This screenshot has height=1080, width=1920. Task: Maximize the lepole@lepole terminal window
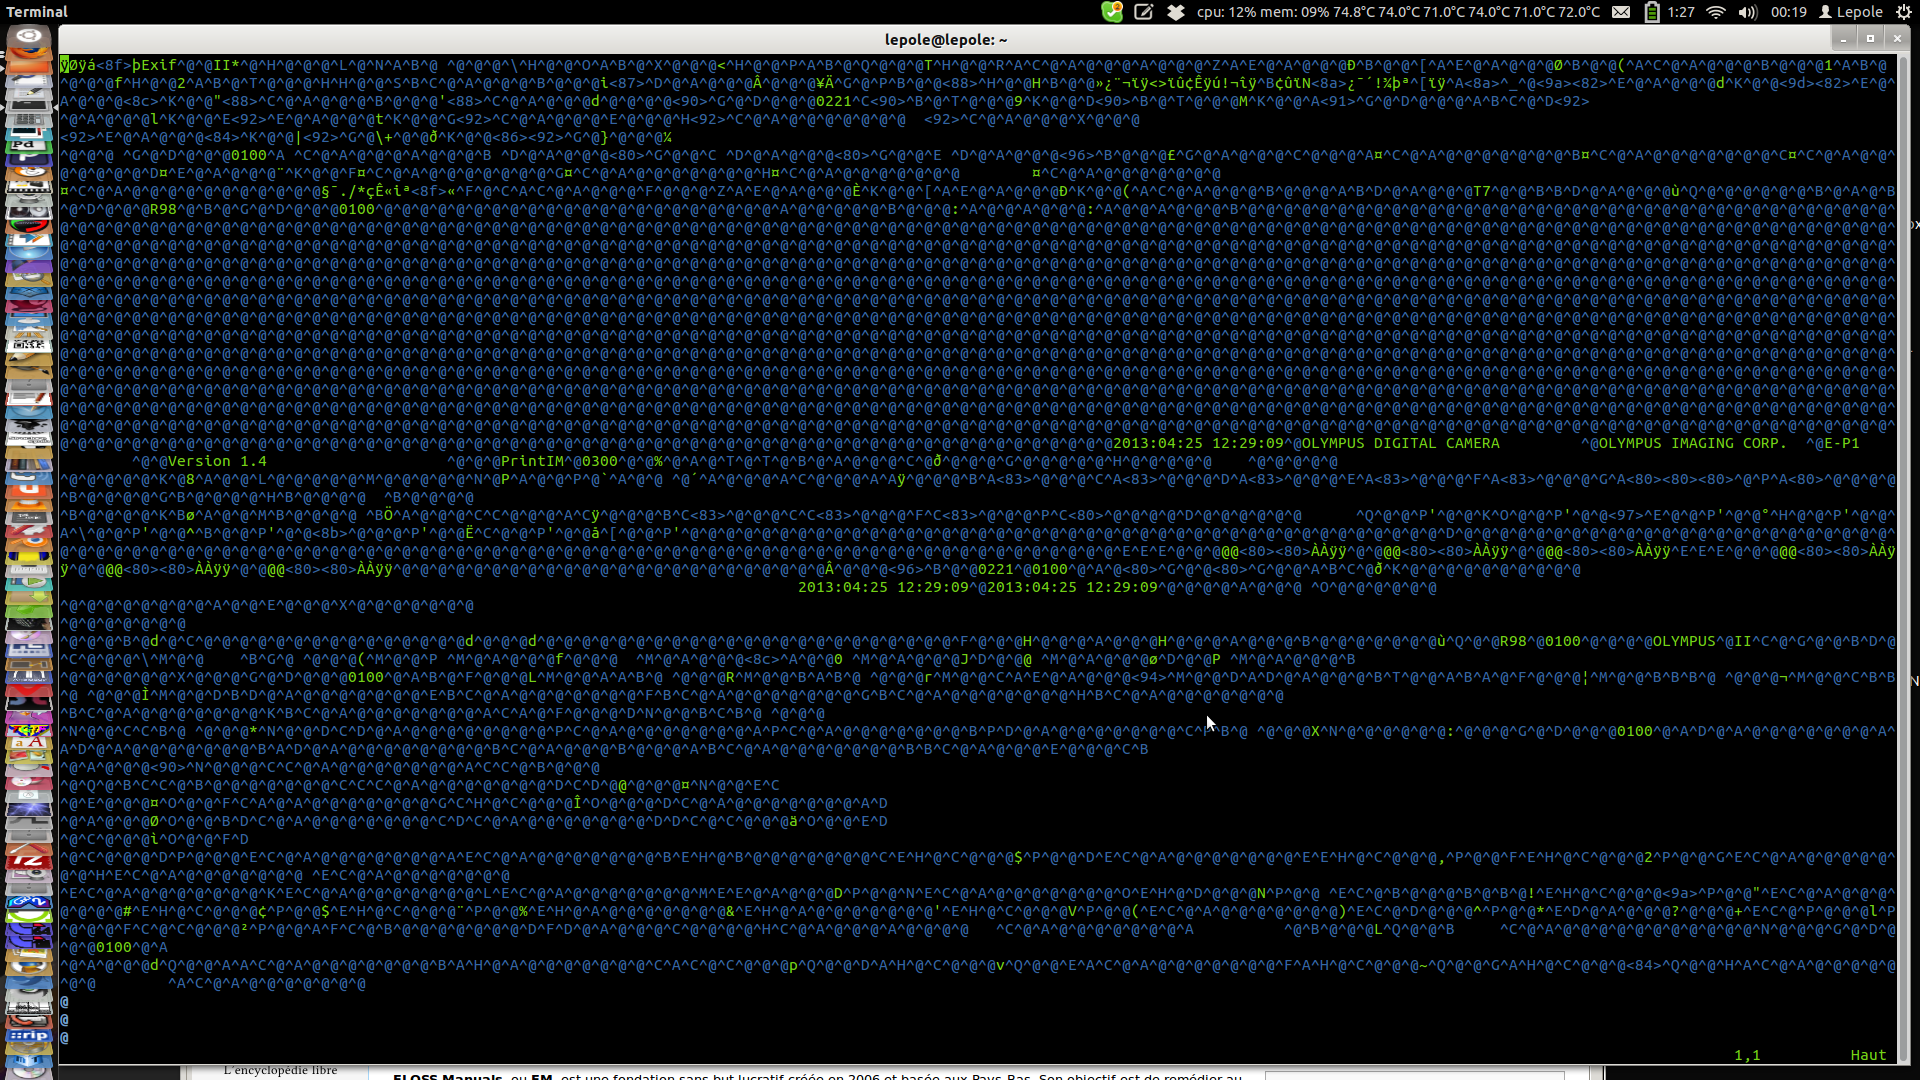1870,39
